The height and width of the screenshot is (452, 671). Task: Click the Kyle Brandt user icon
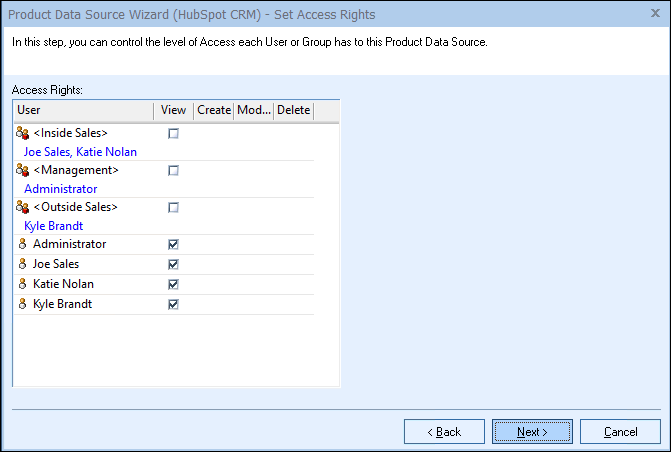[23, 304]
